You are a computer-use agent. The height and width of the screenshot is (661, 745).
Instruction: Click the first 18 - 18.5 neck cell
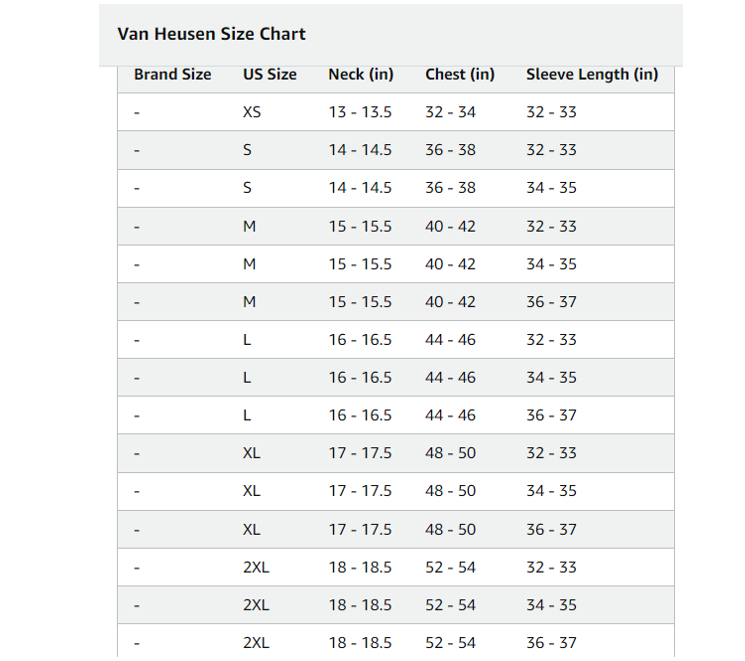click(360, 567)
